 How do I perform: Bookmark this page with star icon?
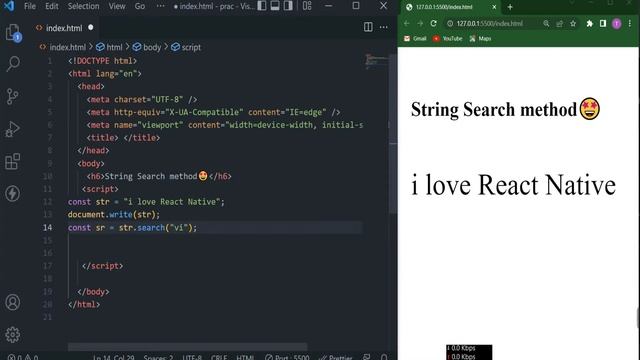pyautogui.click(x=573, y=24)
